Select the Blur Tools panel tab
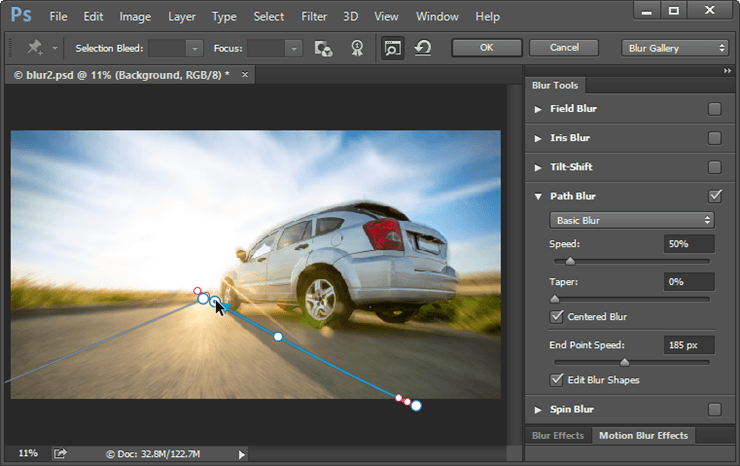 point(555,85)
